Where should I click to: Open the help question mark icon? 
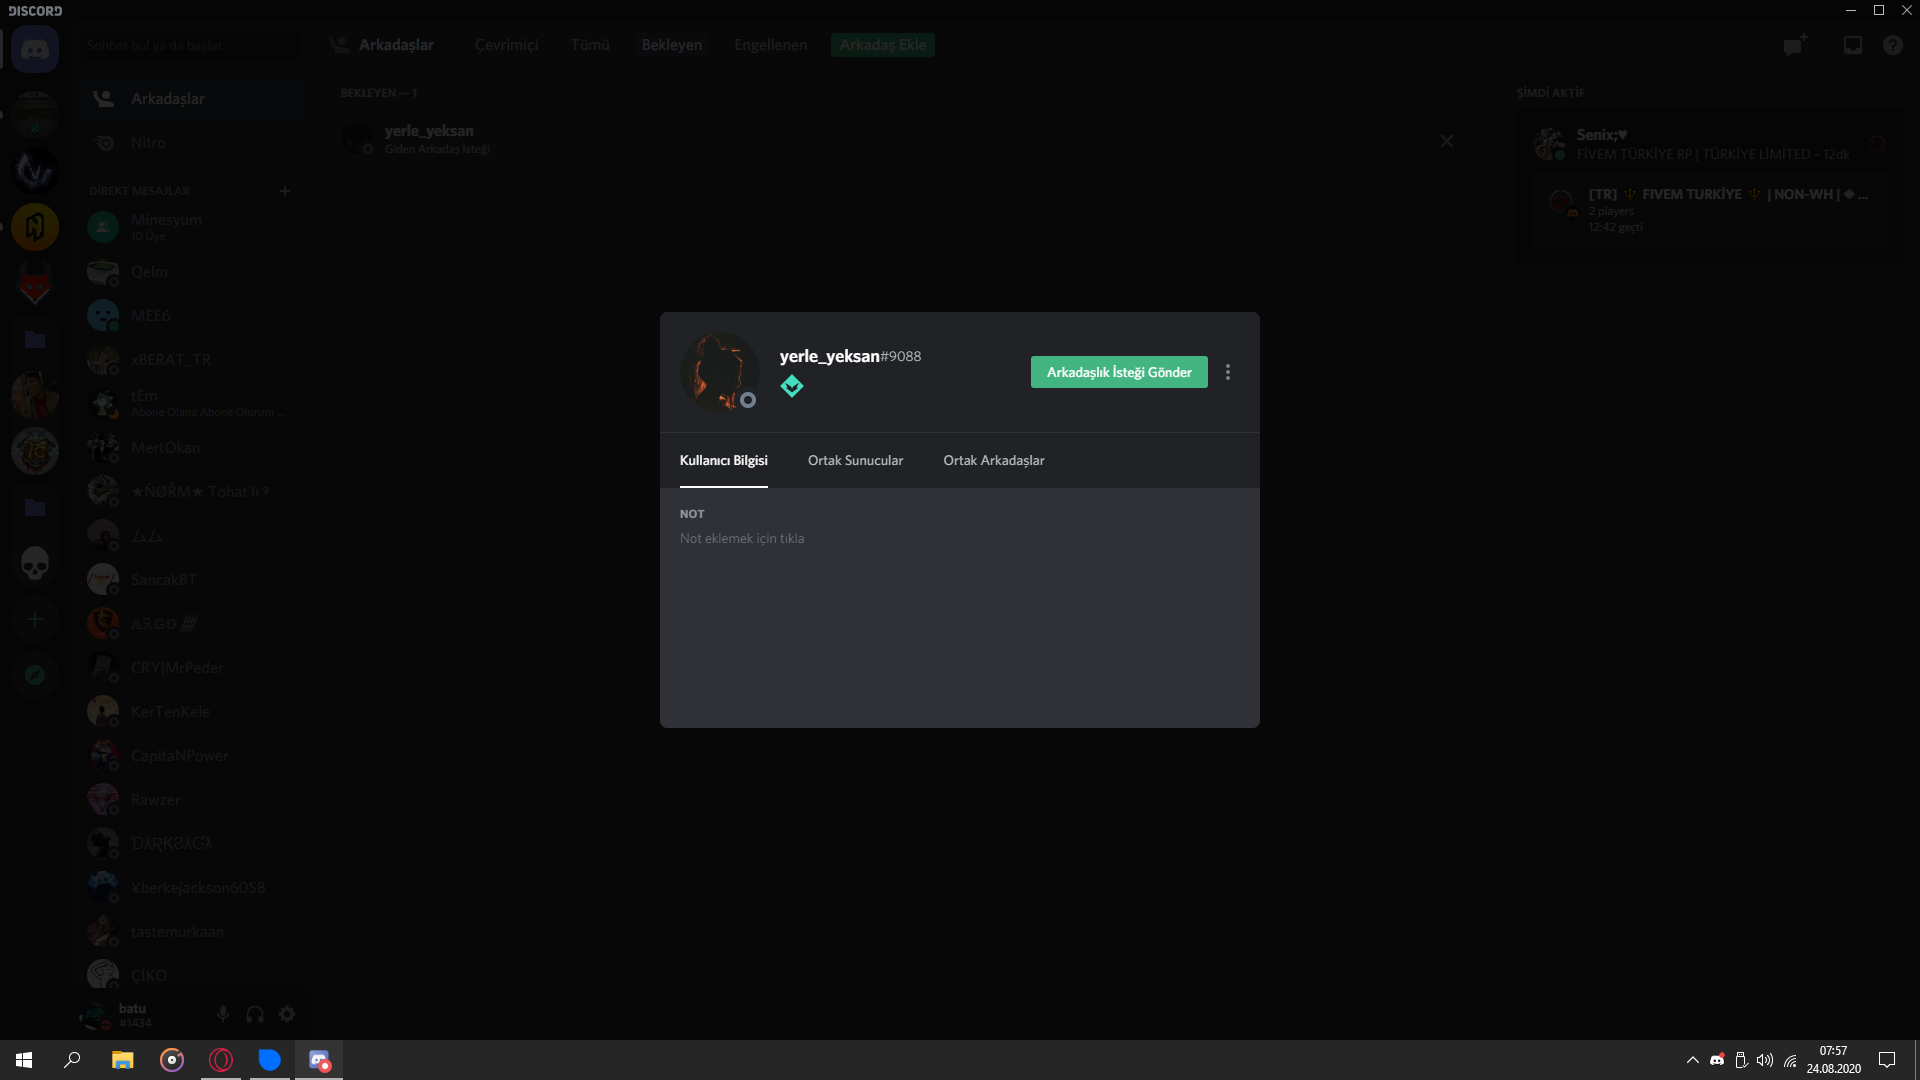(1893, 45)
